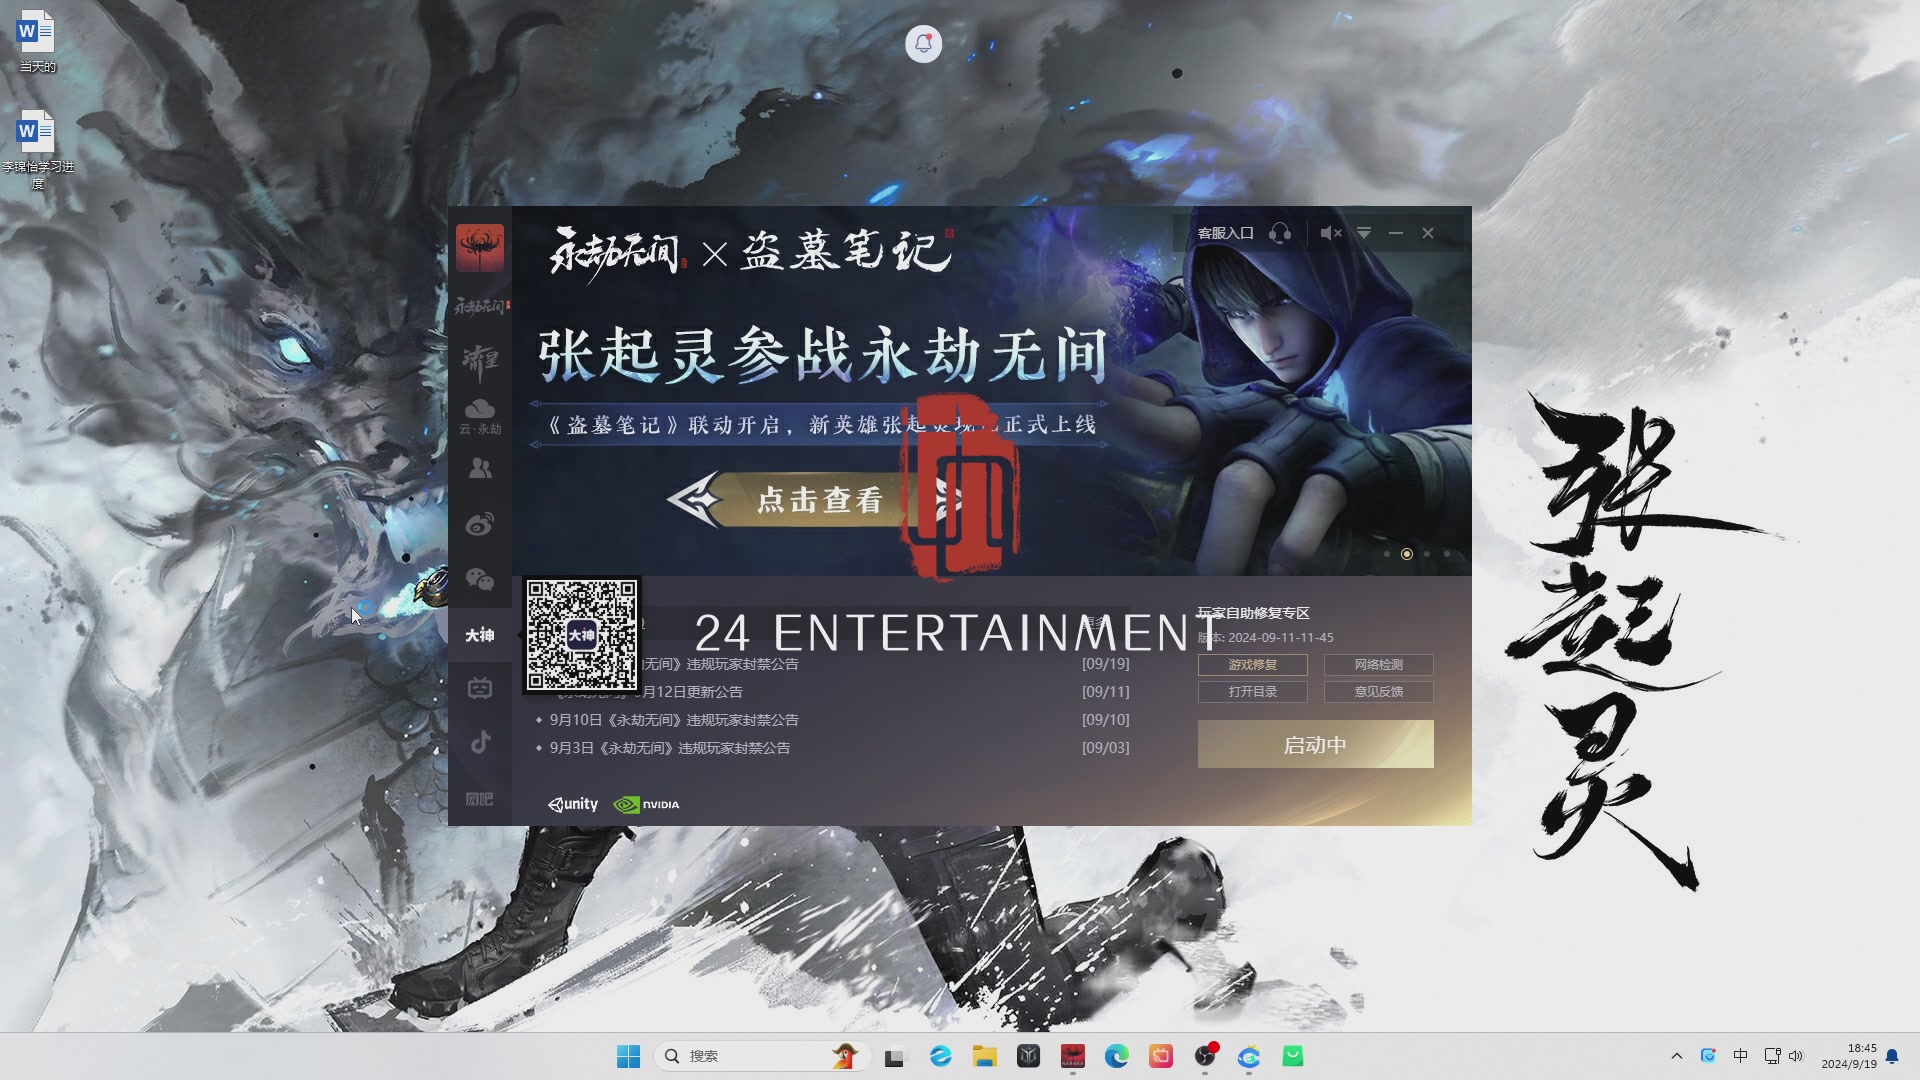1920x1080 pixels.
Task: Open File Explorer on the taskbar
Action: click(985, 1056)
